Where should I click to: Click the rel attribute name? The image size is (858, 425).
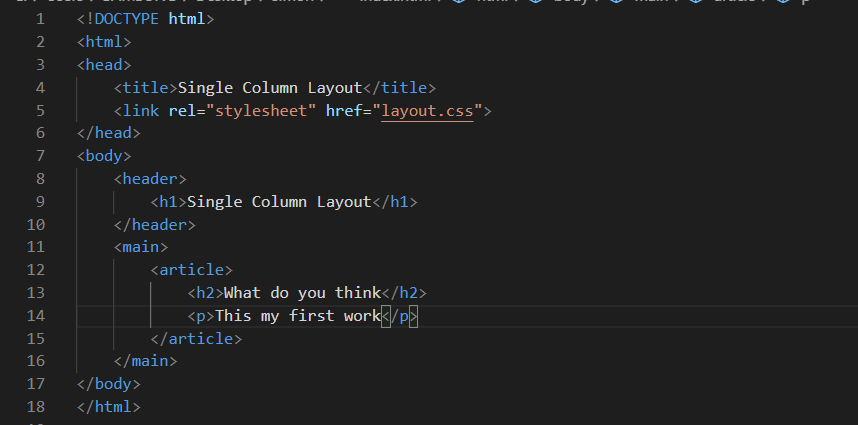coord(182,111)
